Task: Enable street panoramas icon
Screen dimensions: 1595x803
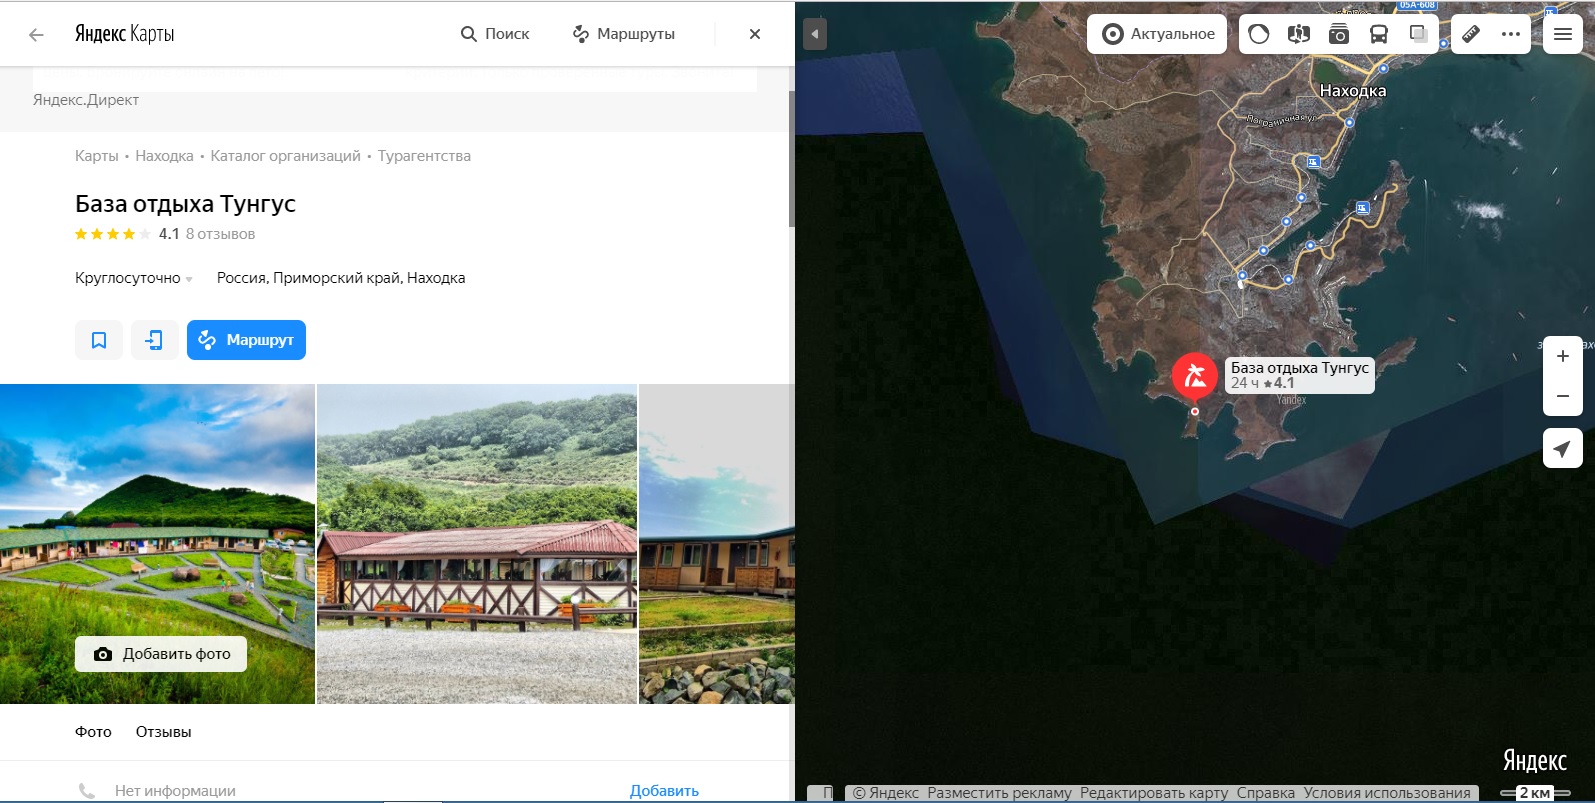Action: coord(1299,34)
